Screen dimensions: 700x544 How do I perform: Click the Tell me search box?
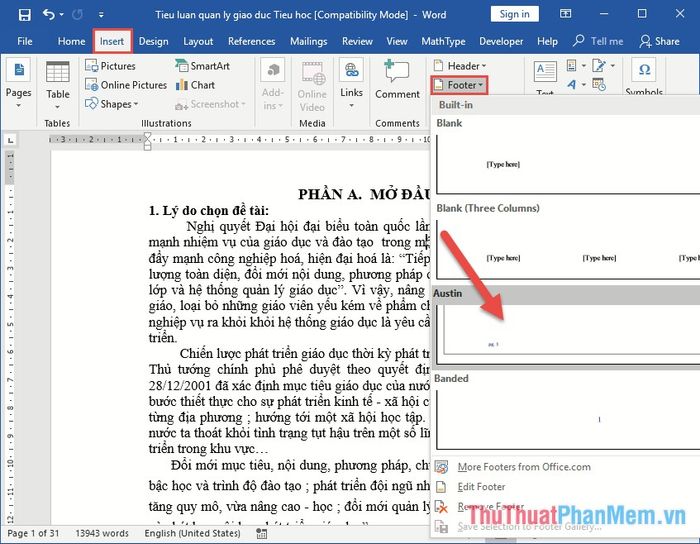click(598, 42)
